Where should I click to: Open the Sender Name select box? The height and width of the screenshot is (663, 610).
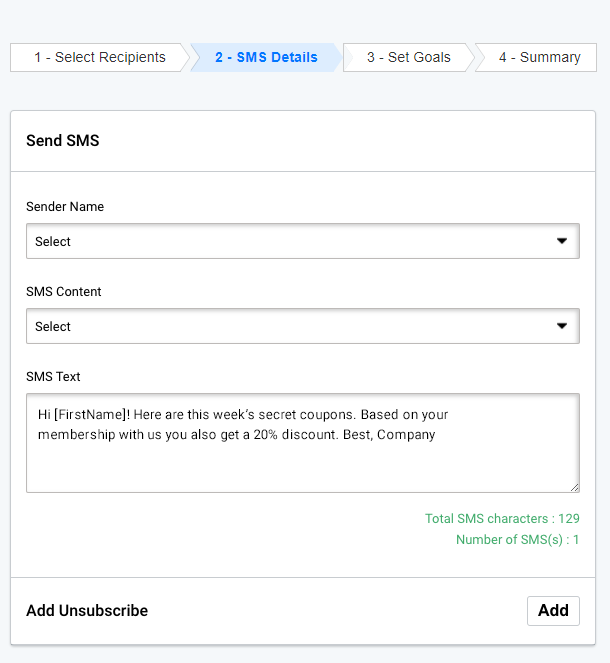[290, 241]
